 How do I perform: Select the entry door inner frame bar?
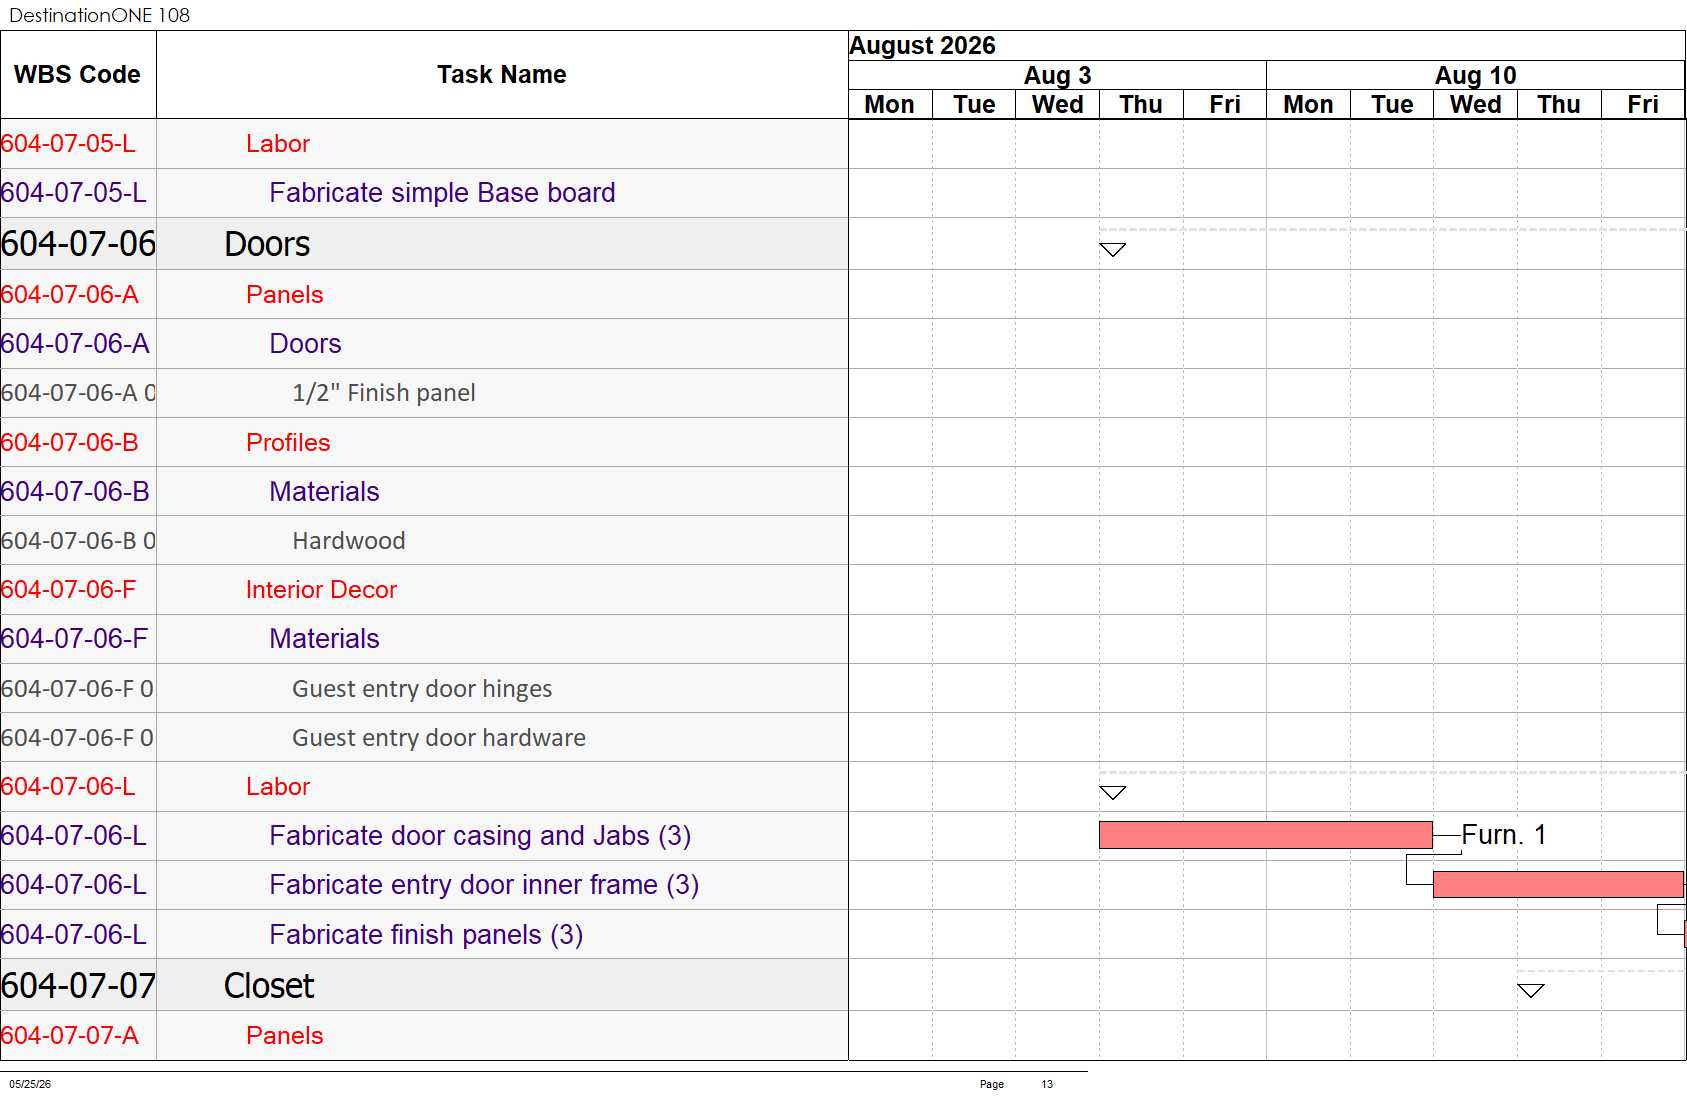tap(1558, 884)
